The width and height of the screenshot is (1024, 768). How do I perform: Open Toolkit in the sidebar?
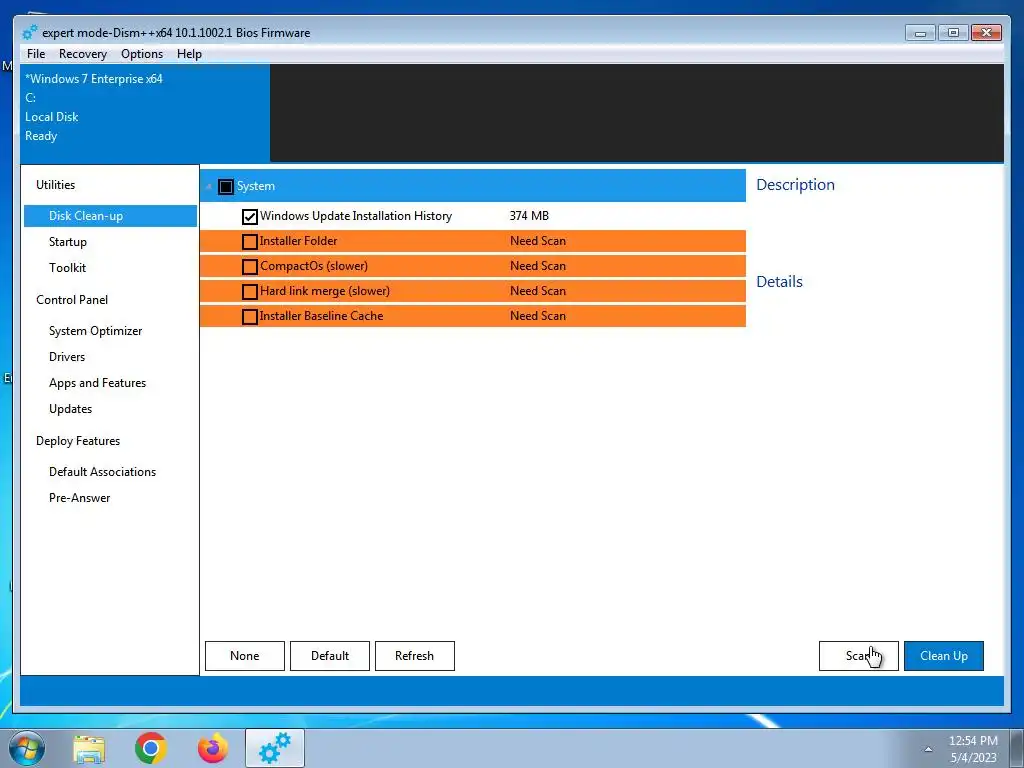pos(67,268)
